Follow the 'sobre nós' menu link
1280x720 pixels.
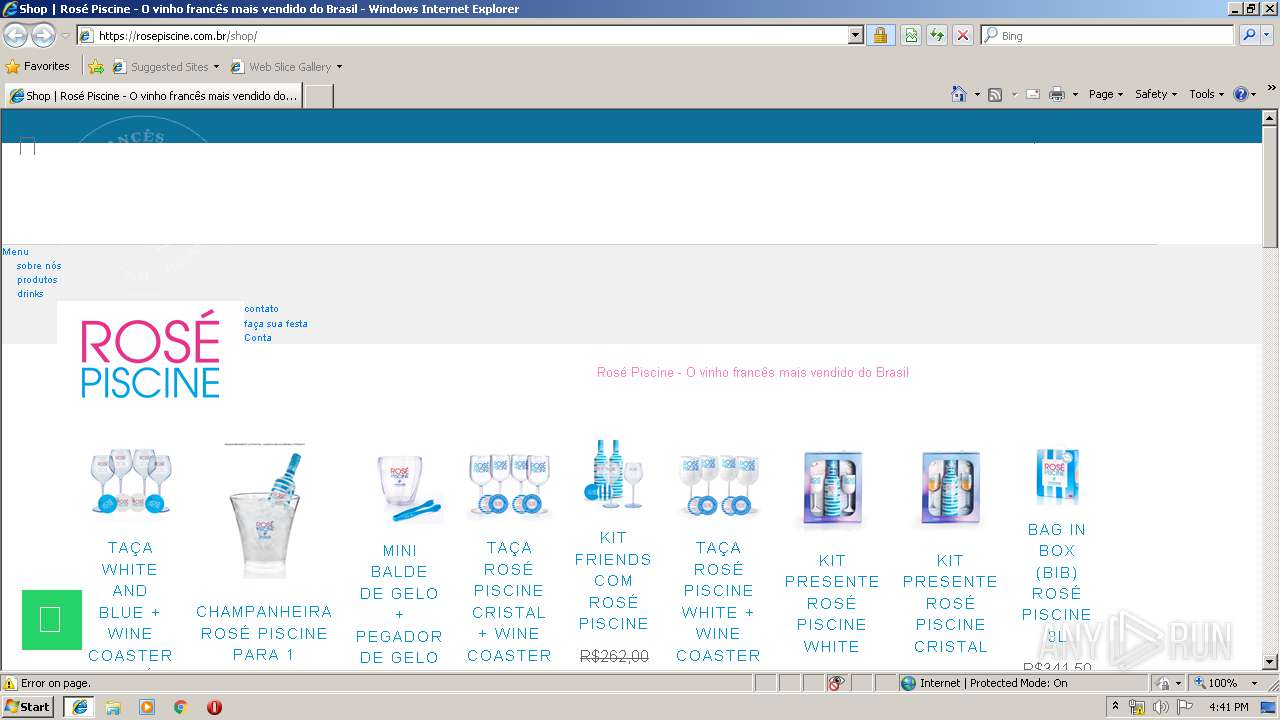[39, 266]
